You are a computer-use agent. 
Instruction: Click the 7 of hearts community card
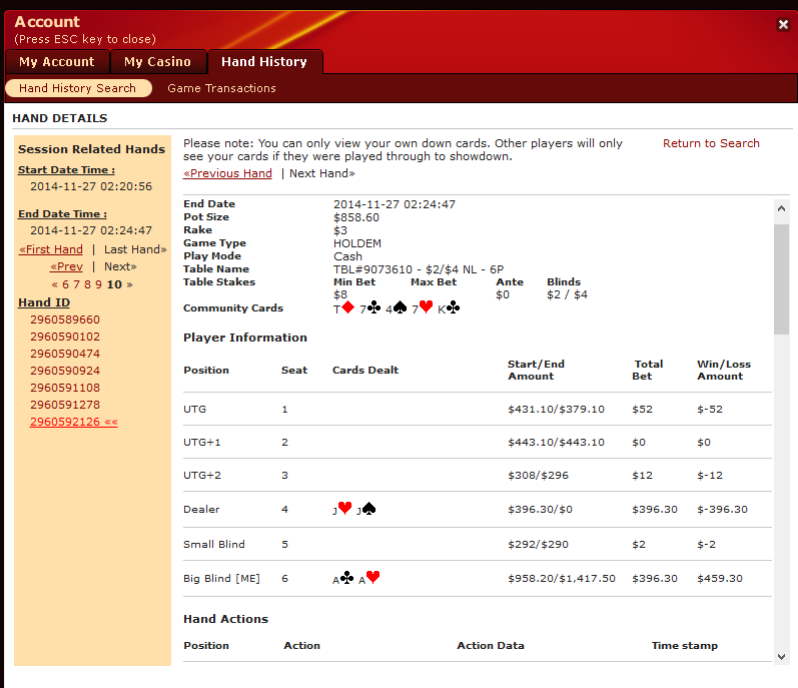pyautogui.click(x=422, y=308)
